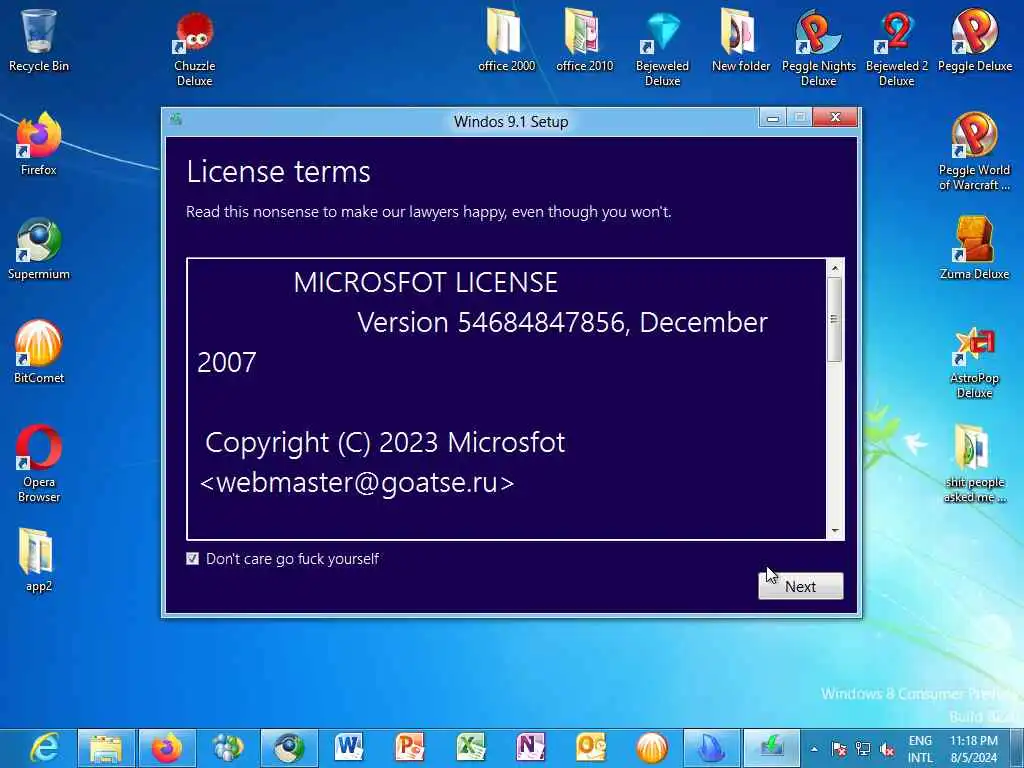Image resolution: width=1024 pixels, height=768 pixels.
Task: Click the muted volume tray icon
Action: pos(887,750)
